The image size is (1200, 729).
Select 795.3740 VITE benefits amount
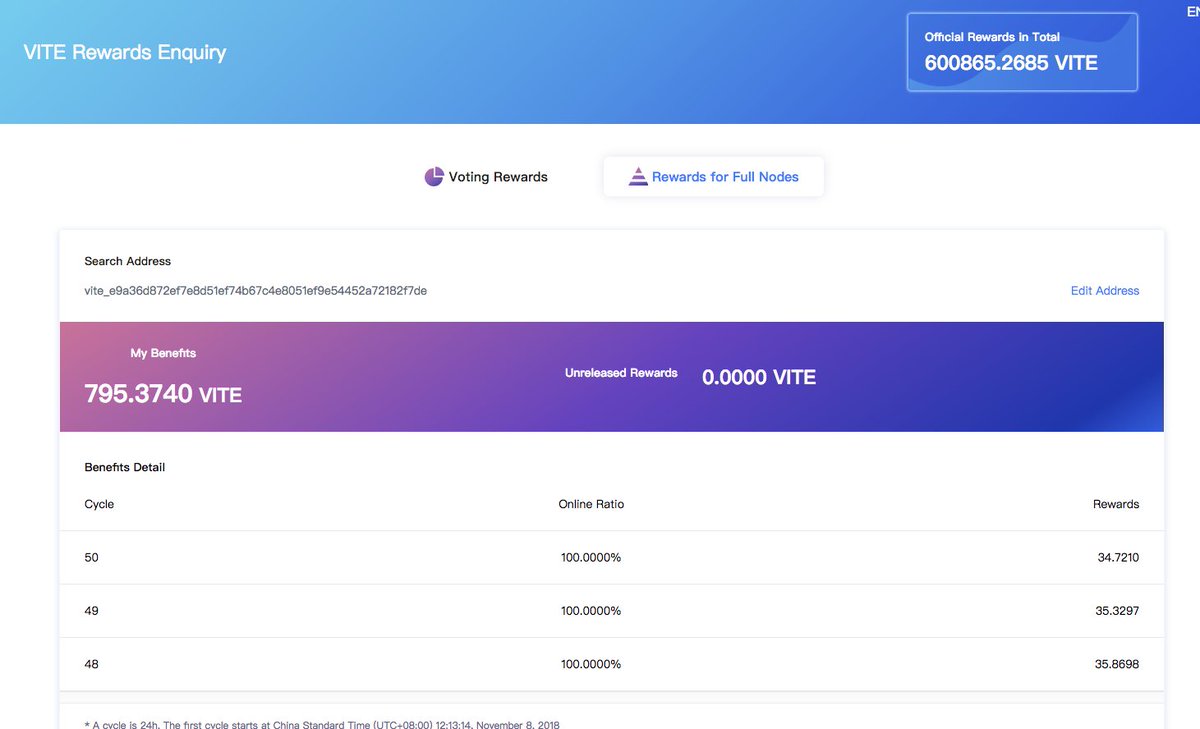point(163,394)
